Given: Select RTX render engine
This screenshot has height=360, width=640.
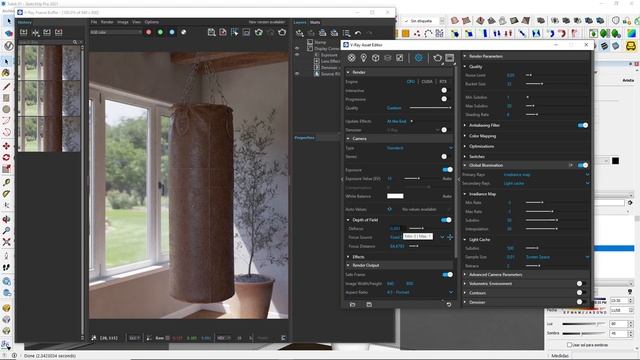Looking at the screenshot, I should click(443, 82).
